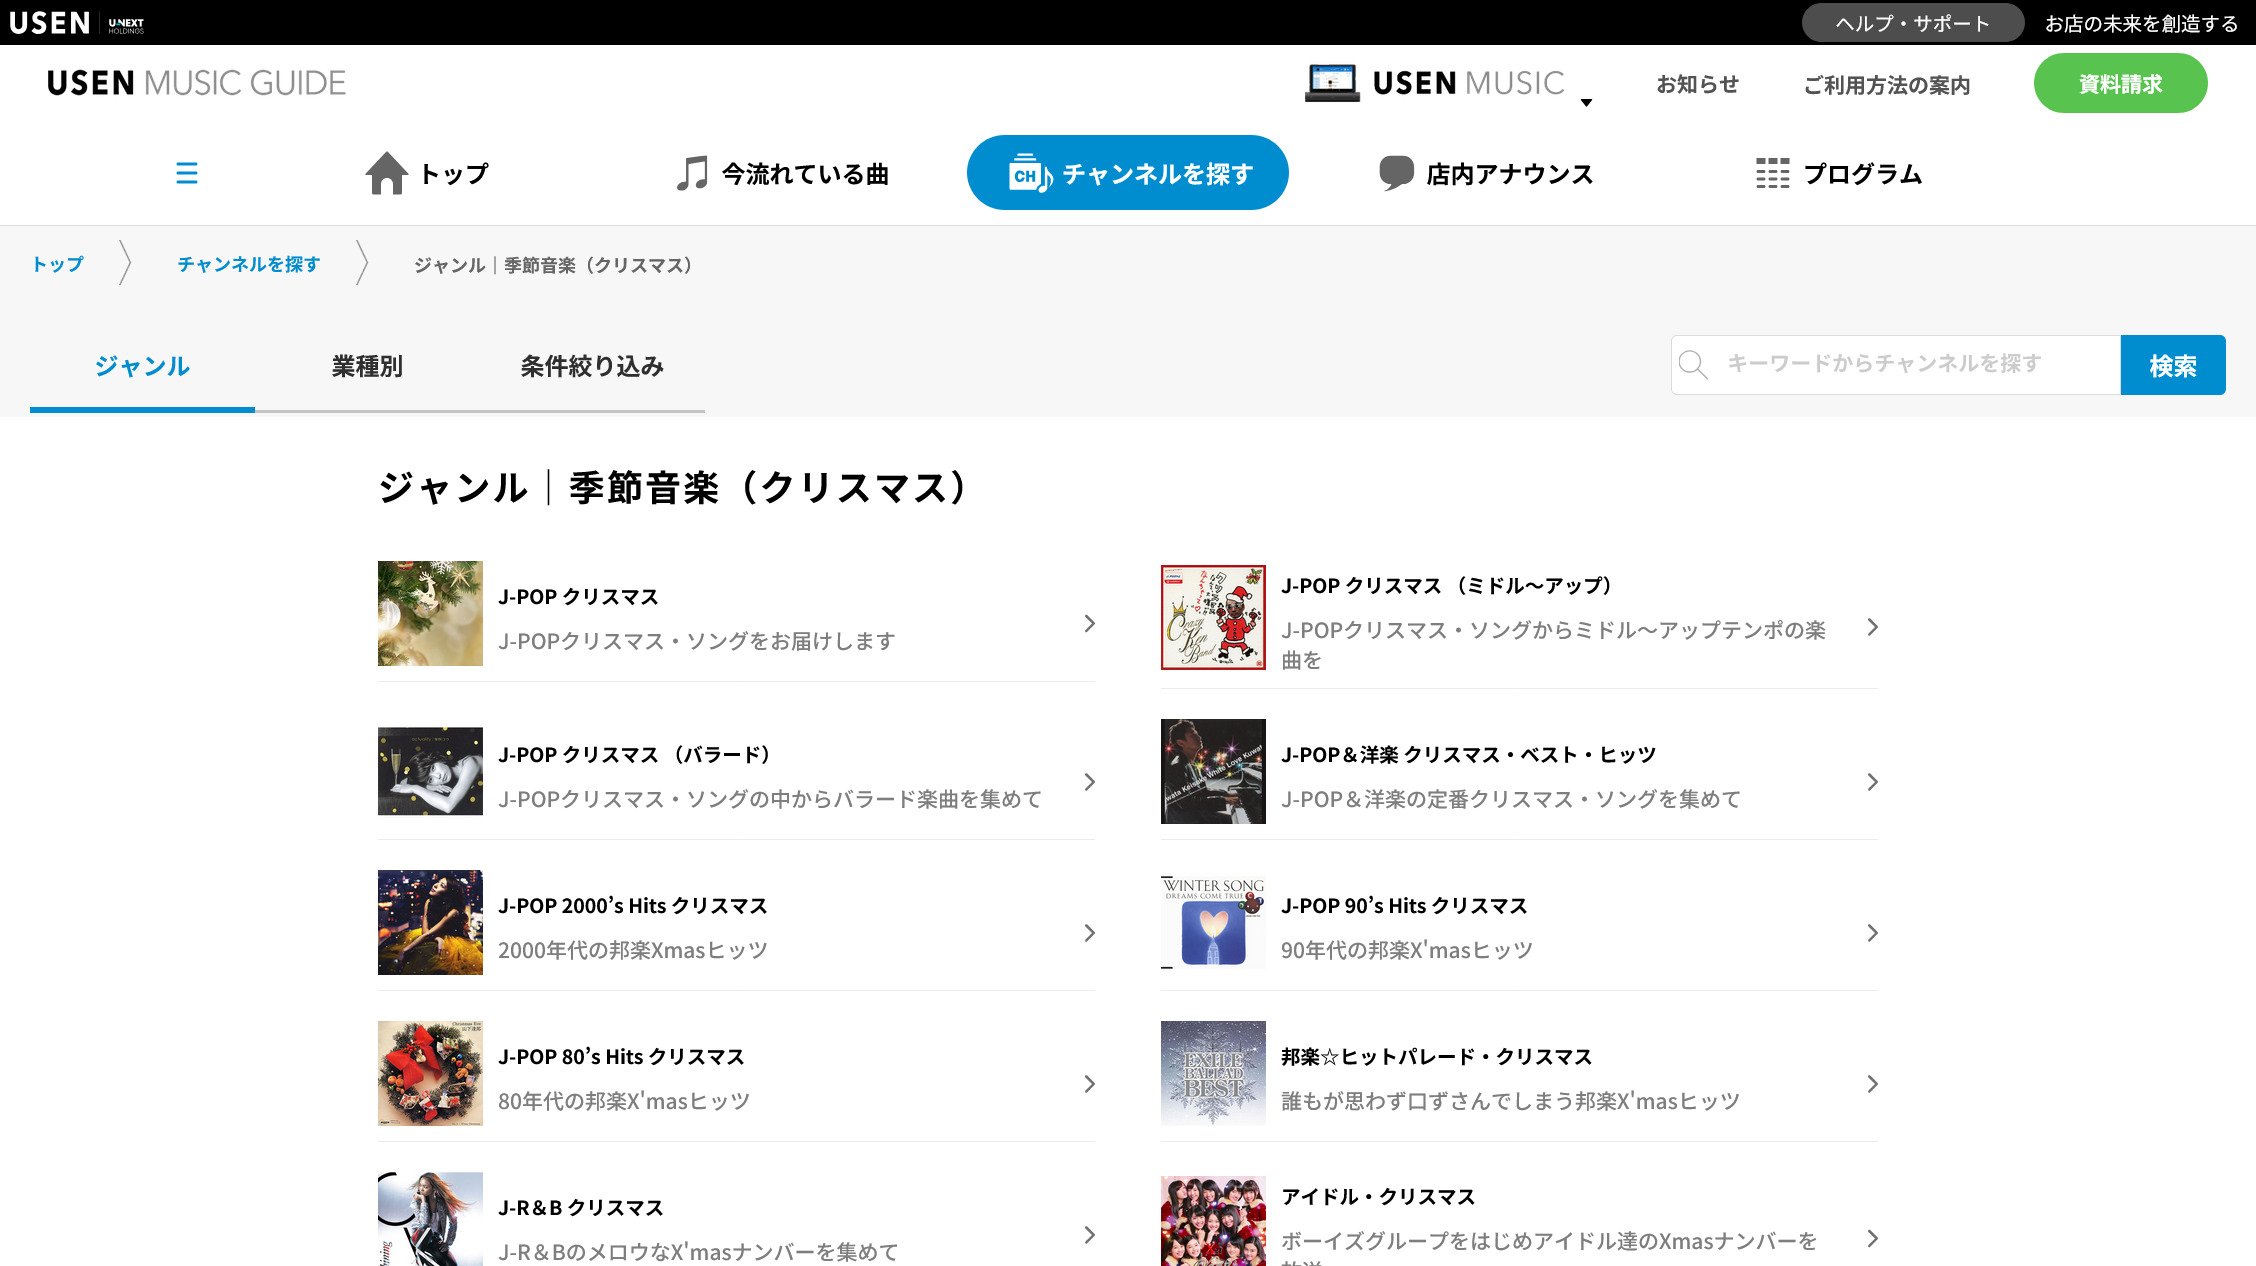The image size is (2256, 1266).
Task: Open J-POP クリスマス row chevron
Action: tap(1089, 624)
